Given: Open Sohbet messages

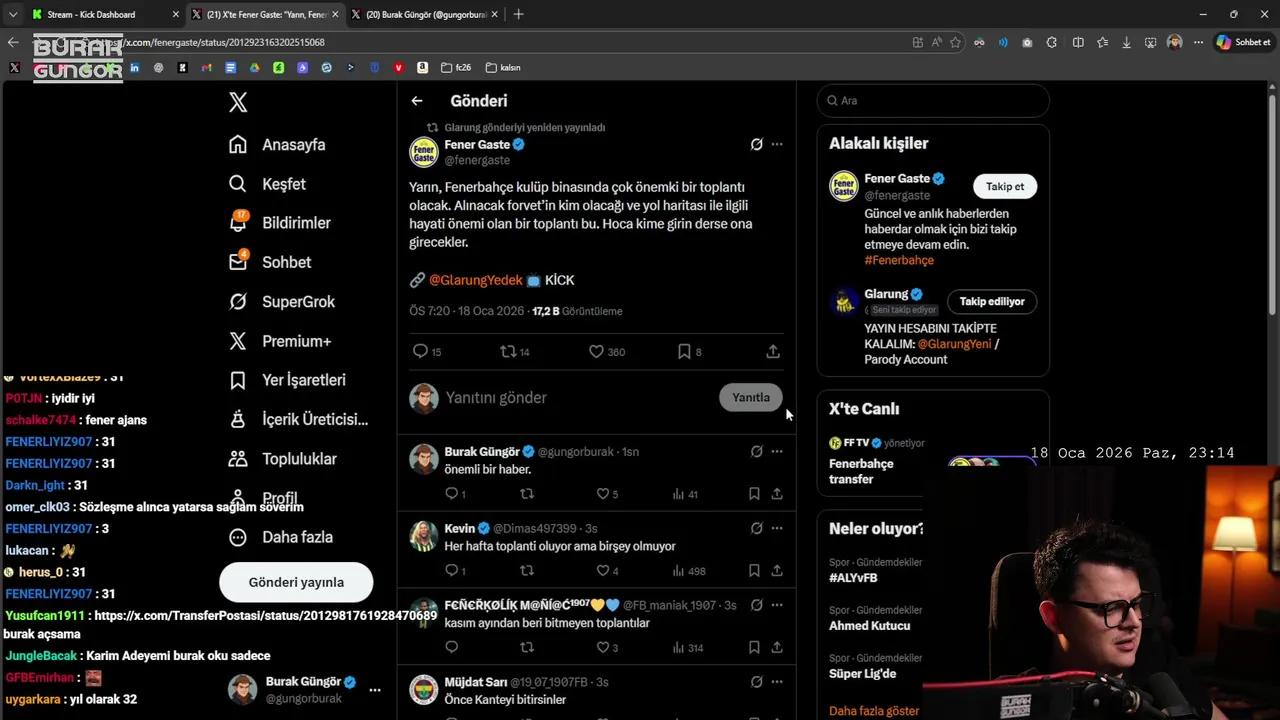Looking at the screenshot, I should [270, 262].
